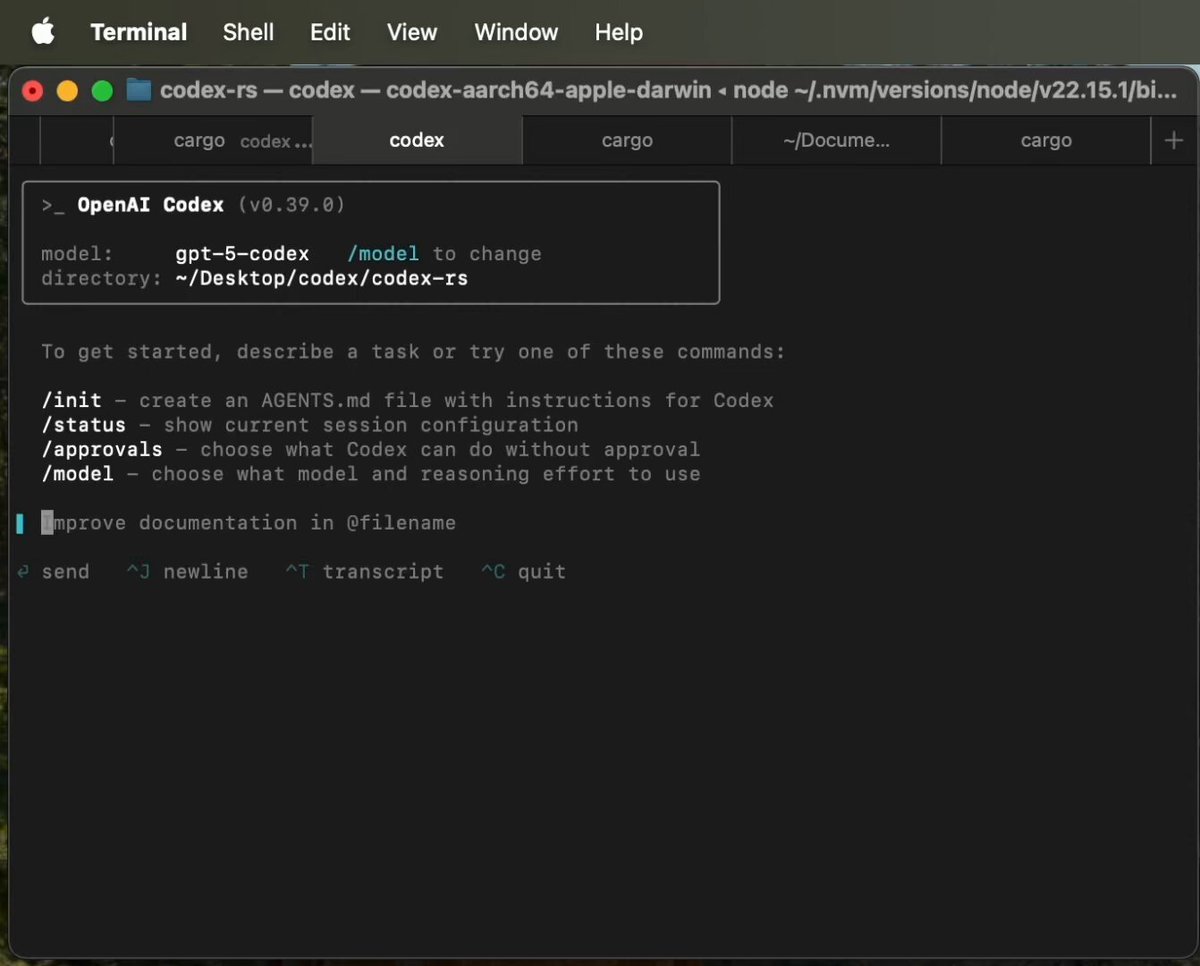Click the version text '(v0.39.0)'
Image resolution: width=1200 pixels, height=966 pixels.
pyautogui.click(x=291, y=205)
